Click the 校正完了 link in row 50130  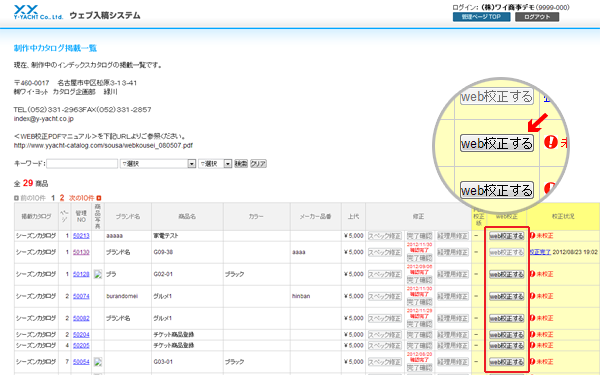[x=540, y=252]
